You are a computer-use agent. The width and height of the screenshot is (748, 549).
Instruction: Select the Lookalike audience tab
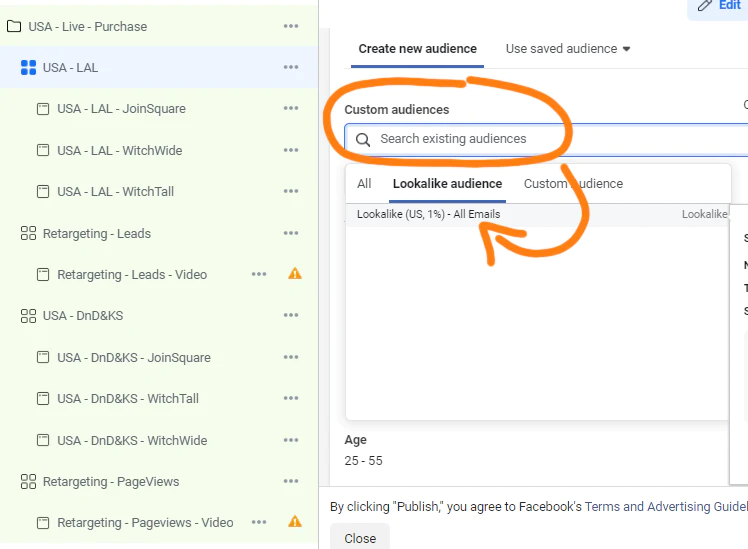(x=447, y=184)
